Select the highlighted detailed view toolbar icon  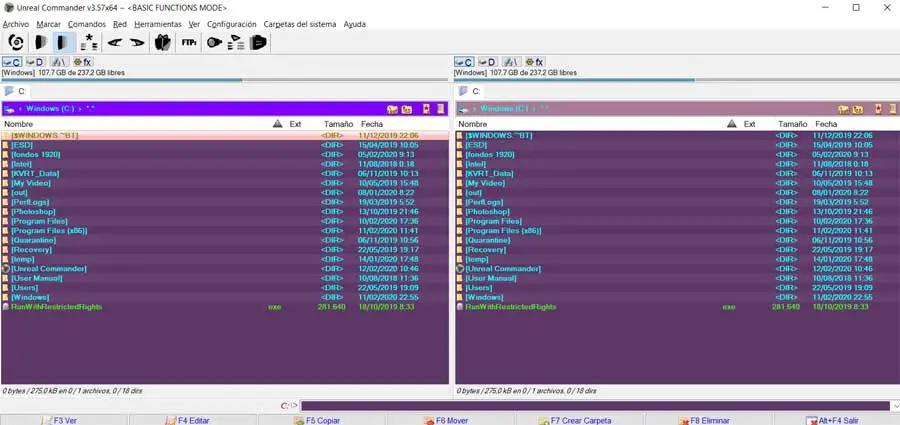(64, 42)
